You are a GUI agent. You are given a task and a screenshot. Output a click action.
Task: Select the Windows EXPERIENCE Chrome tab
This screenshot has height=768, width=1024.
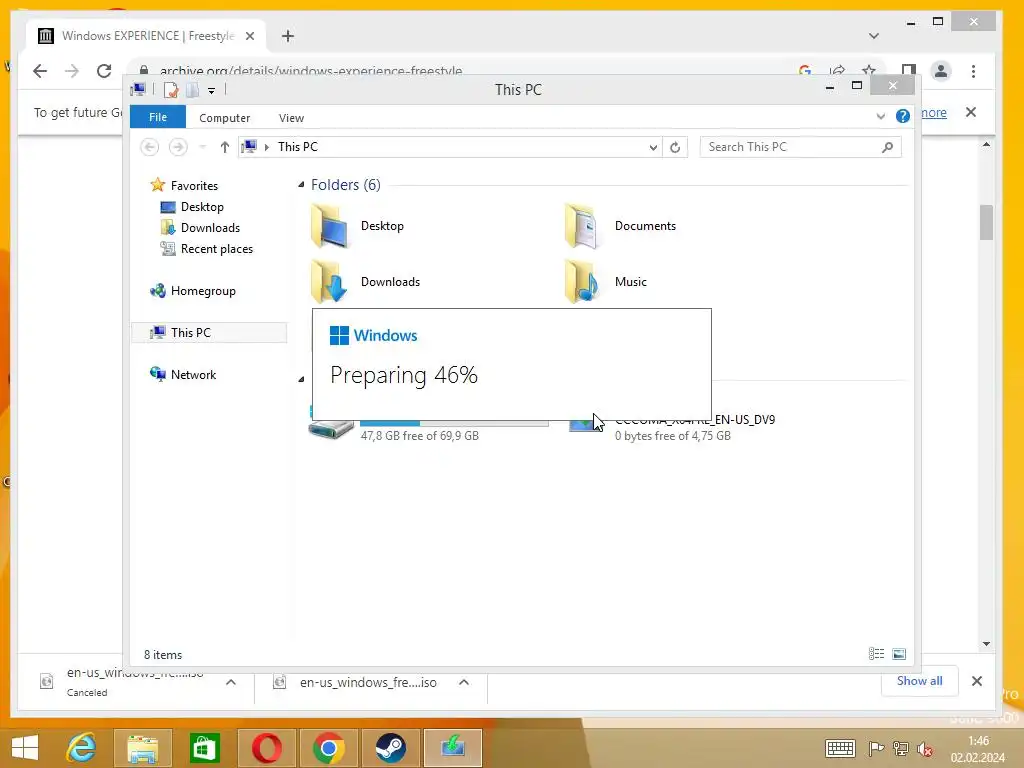tap(146, 36)
